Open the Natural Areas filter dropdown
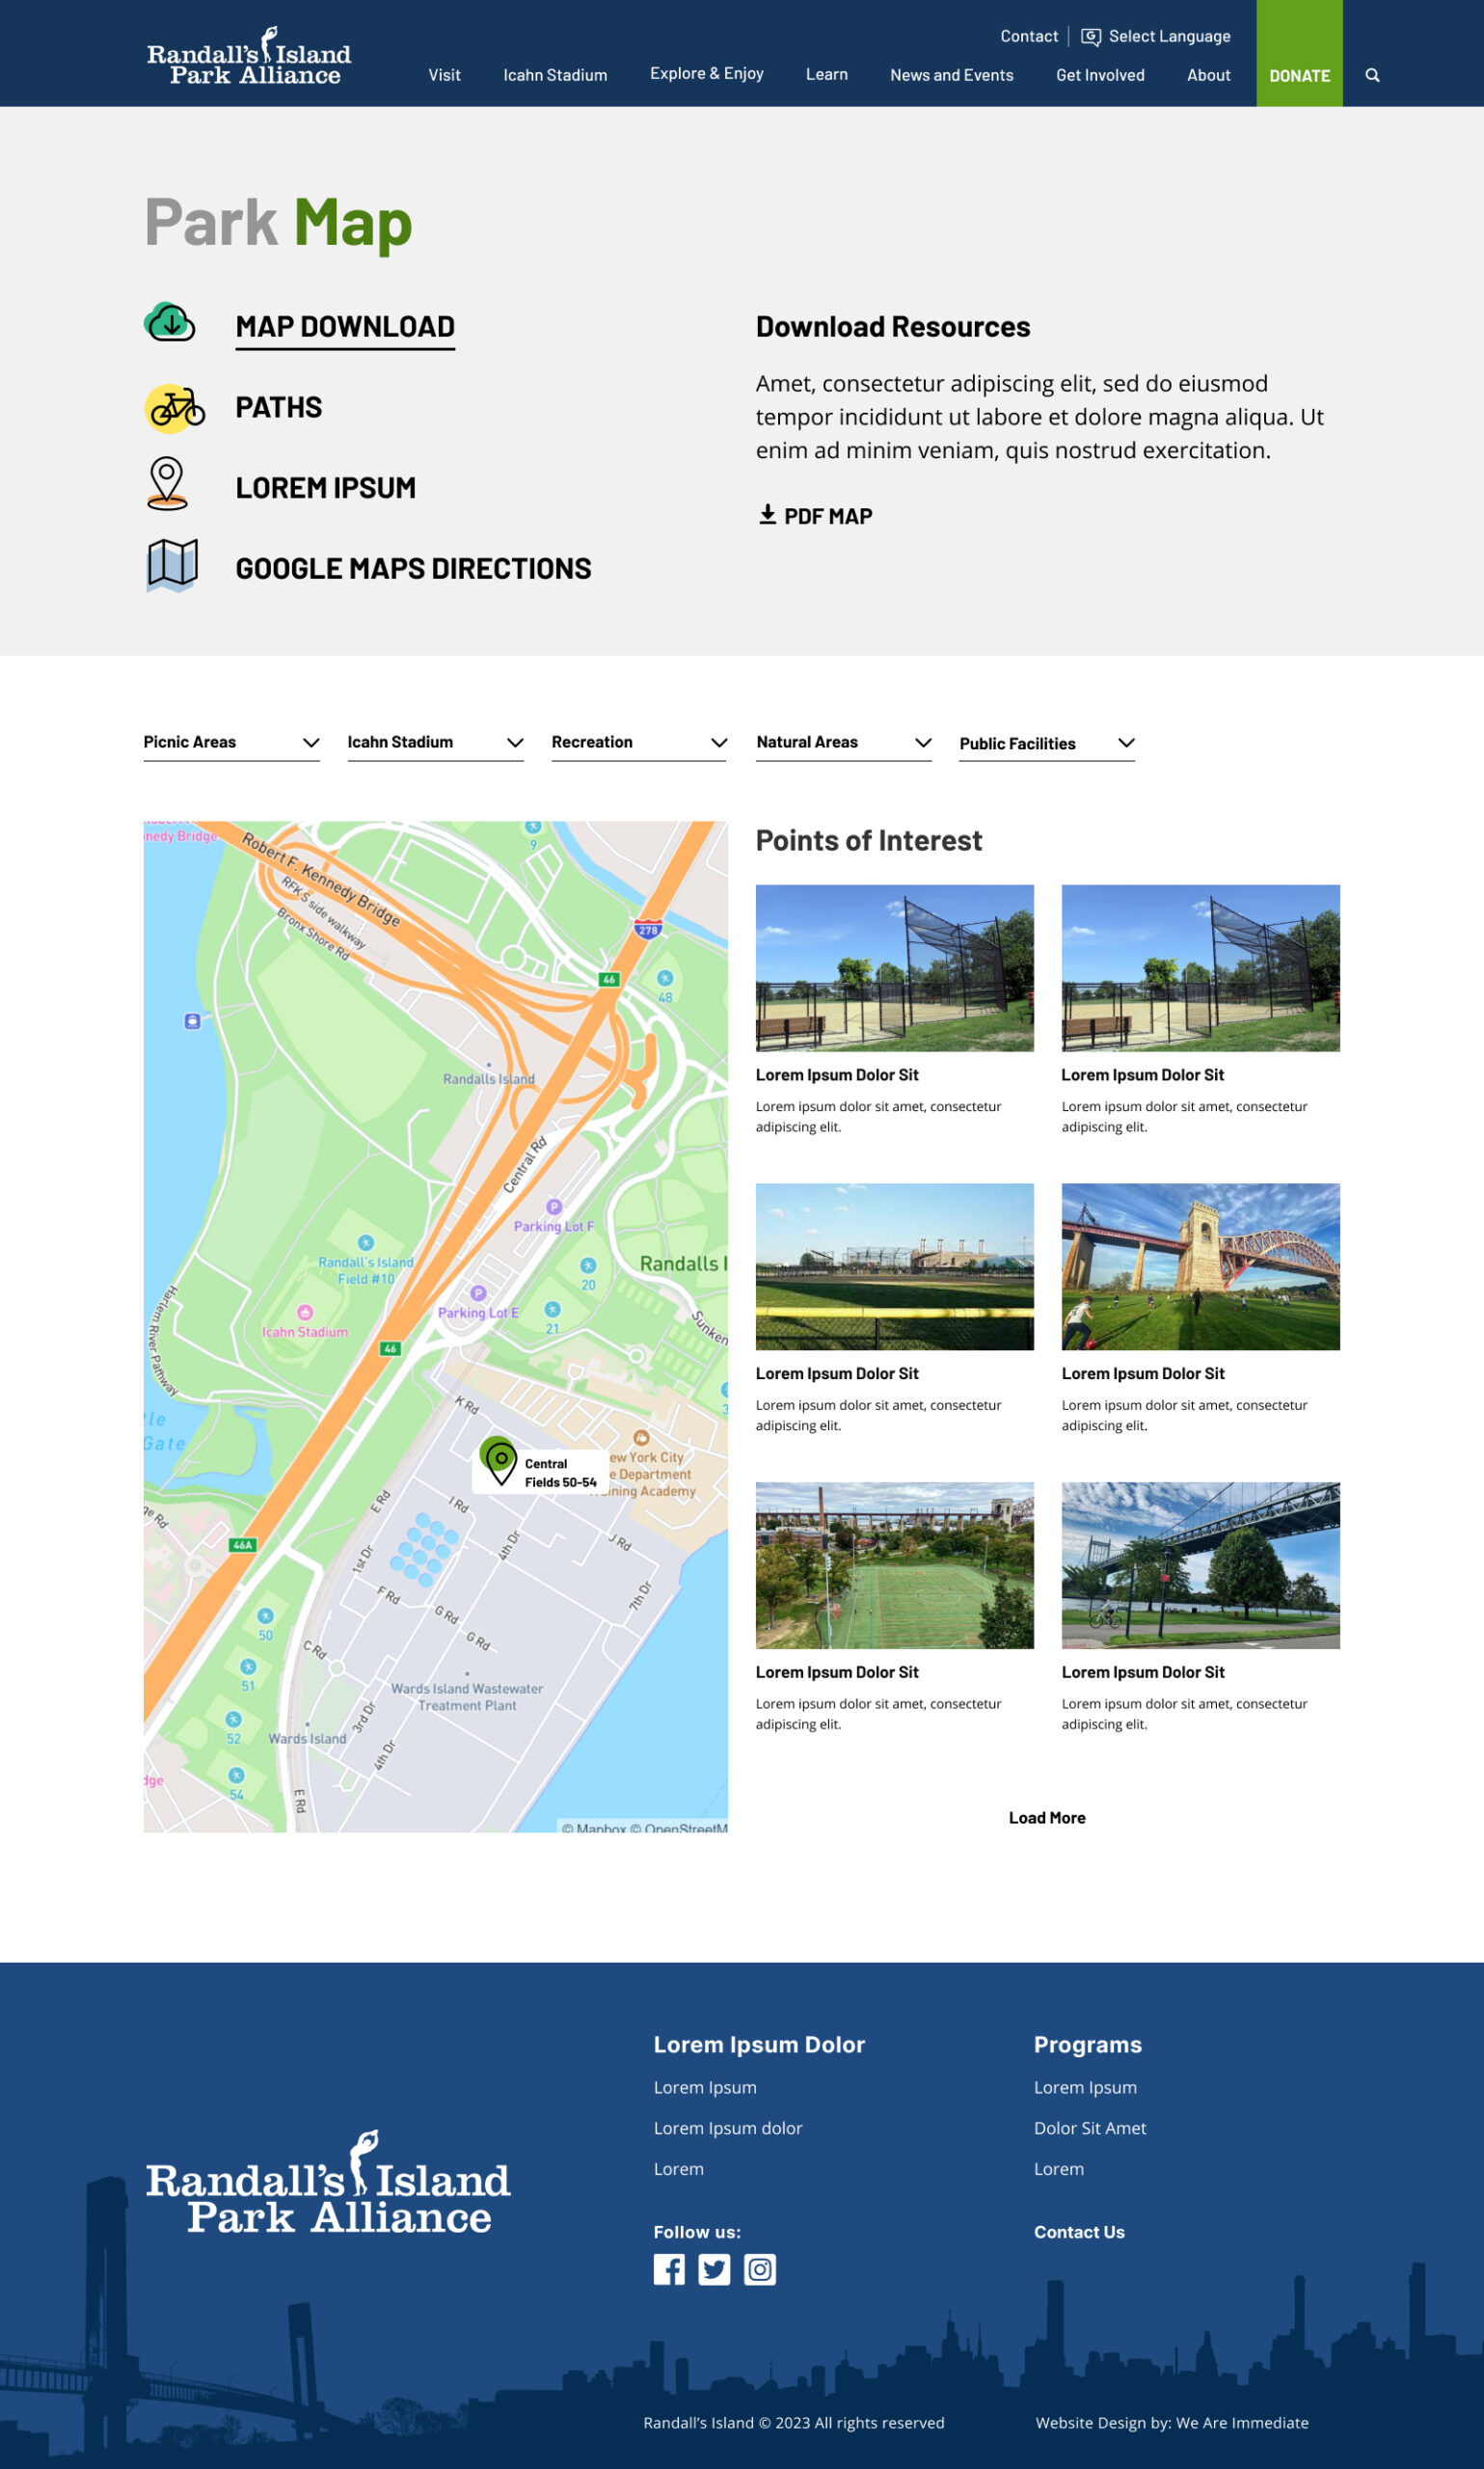This screenshot has height=2469, width=1484. click(x=843, y=743)
